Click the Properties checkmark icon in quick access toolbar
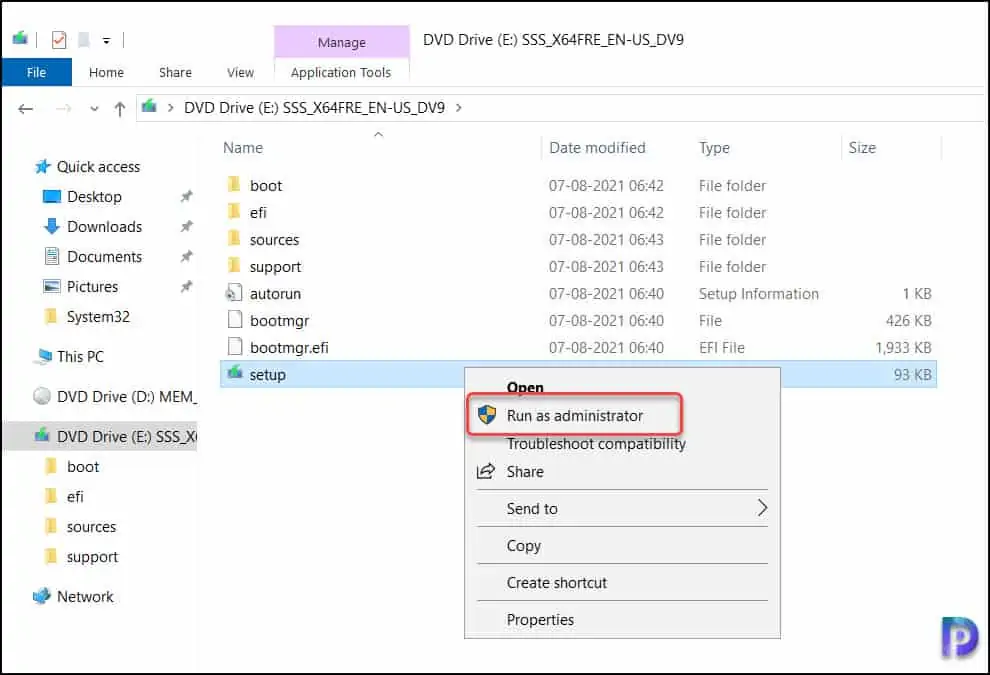The image size is (990, 675). point(59,40)
